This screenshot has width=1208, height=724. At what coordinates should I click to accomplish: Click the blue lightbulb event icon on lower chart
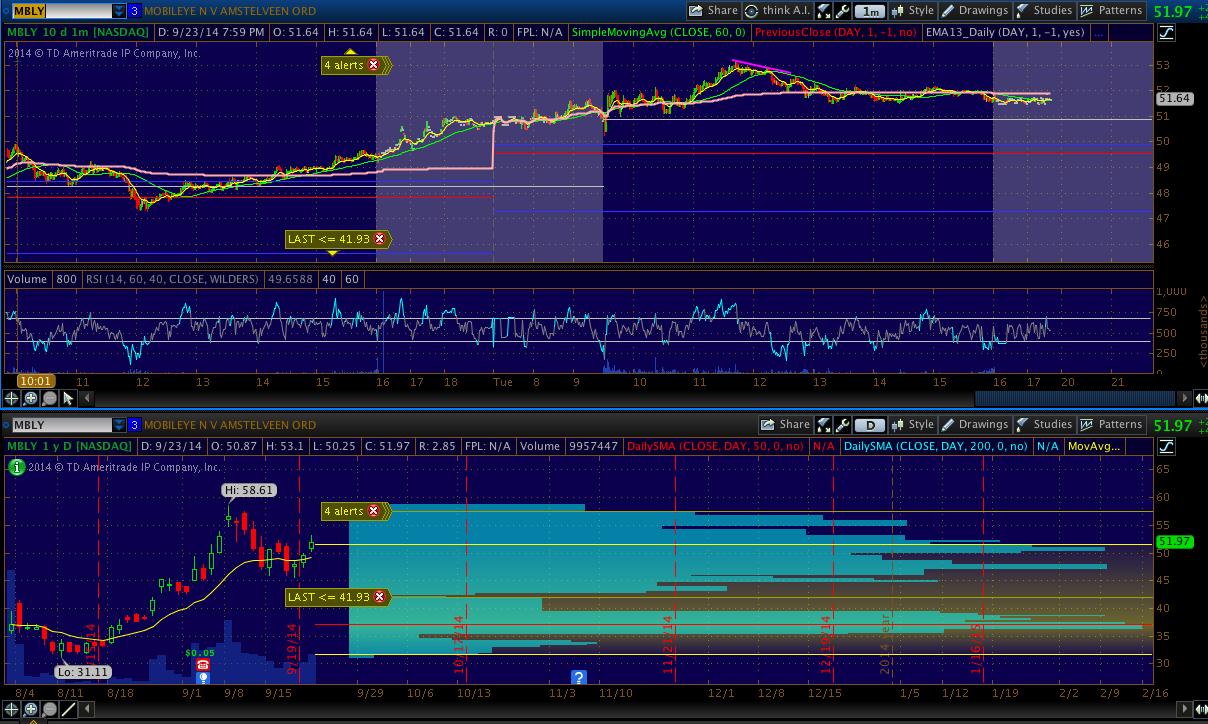point(203,677)
